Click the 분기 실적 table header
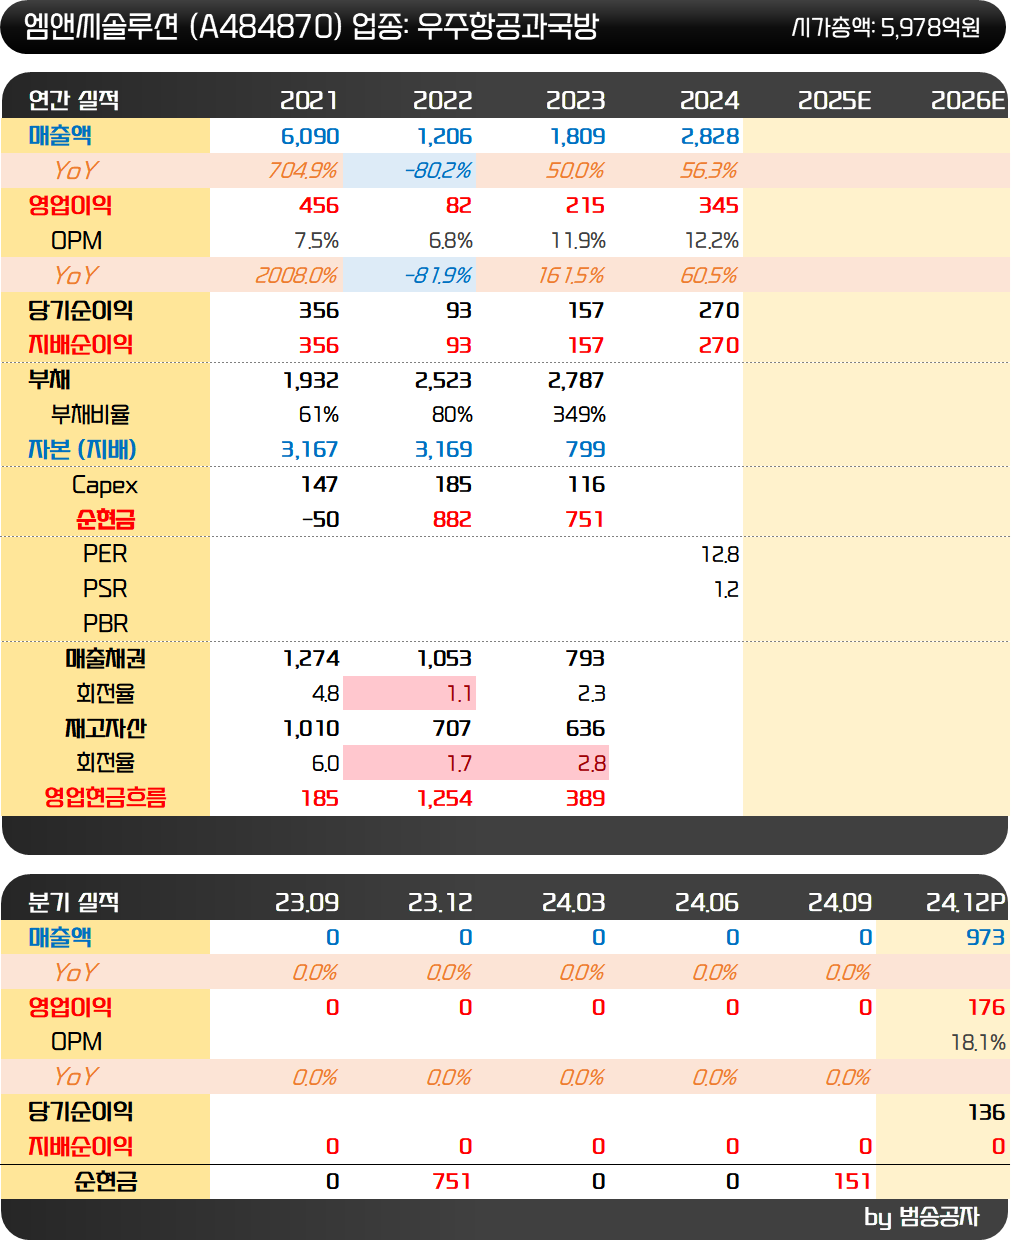This screenshot has height=1240, width=1011. point(74,903)
